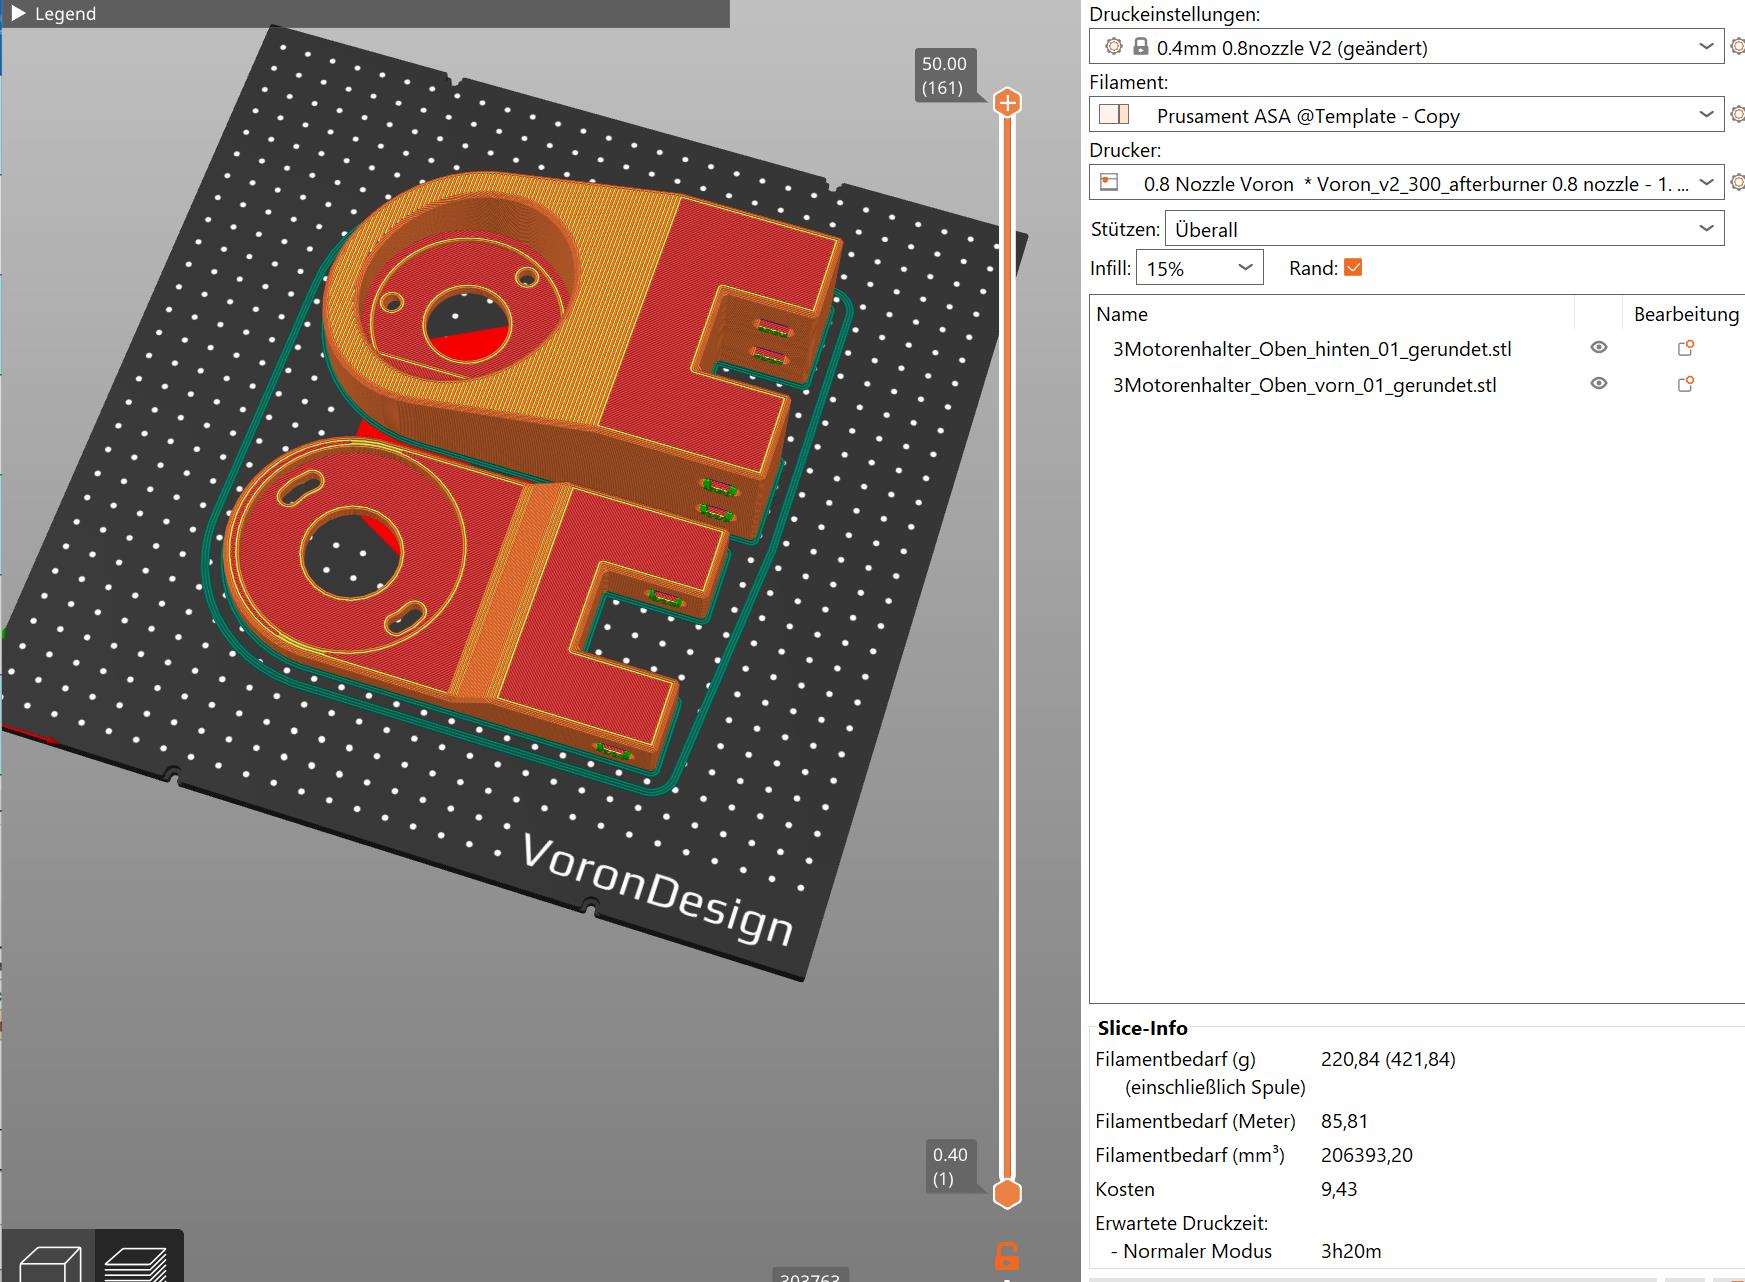Grab the bottom hexagon thumb of the layer slider

[x=1007, y=1193]
